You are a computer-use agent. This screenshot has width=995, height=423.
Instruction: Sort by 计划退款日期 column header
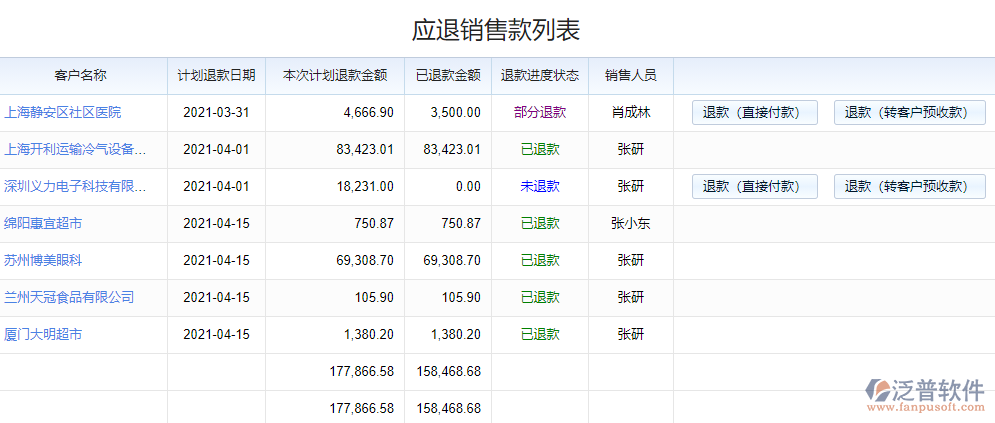[216, 76]
